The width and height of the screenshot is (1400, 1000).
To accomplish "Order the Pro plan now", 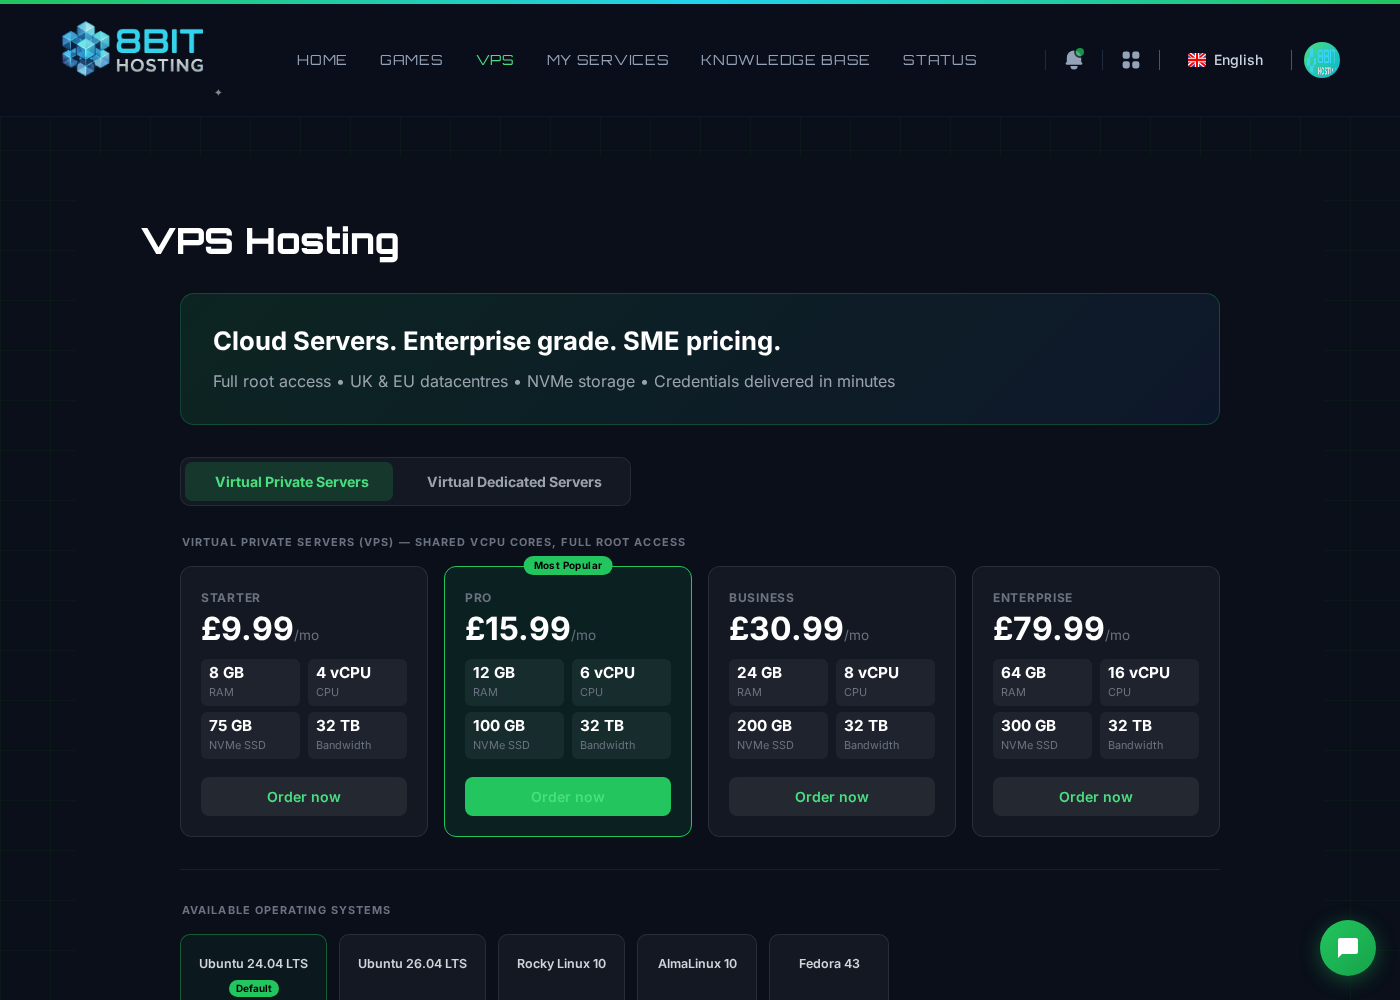I will (x=568, y=797).
